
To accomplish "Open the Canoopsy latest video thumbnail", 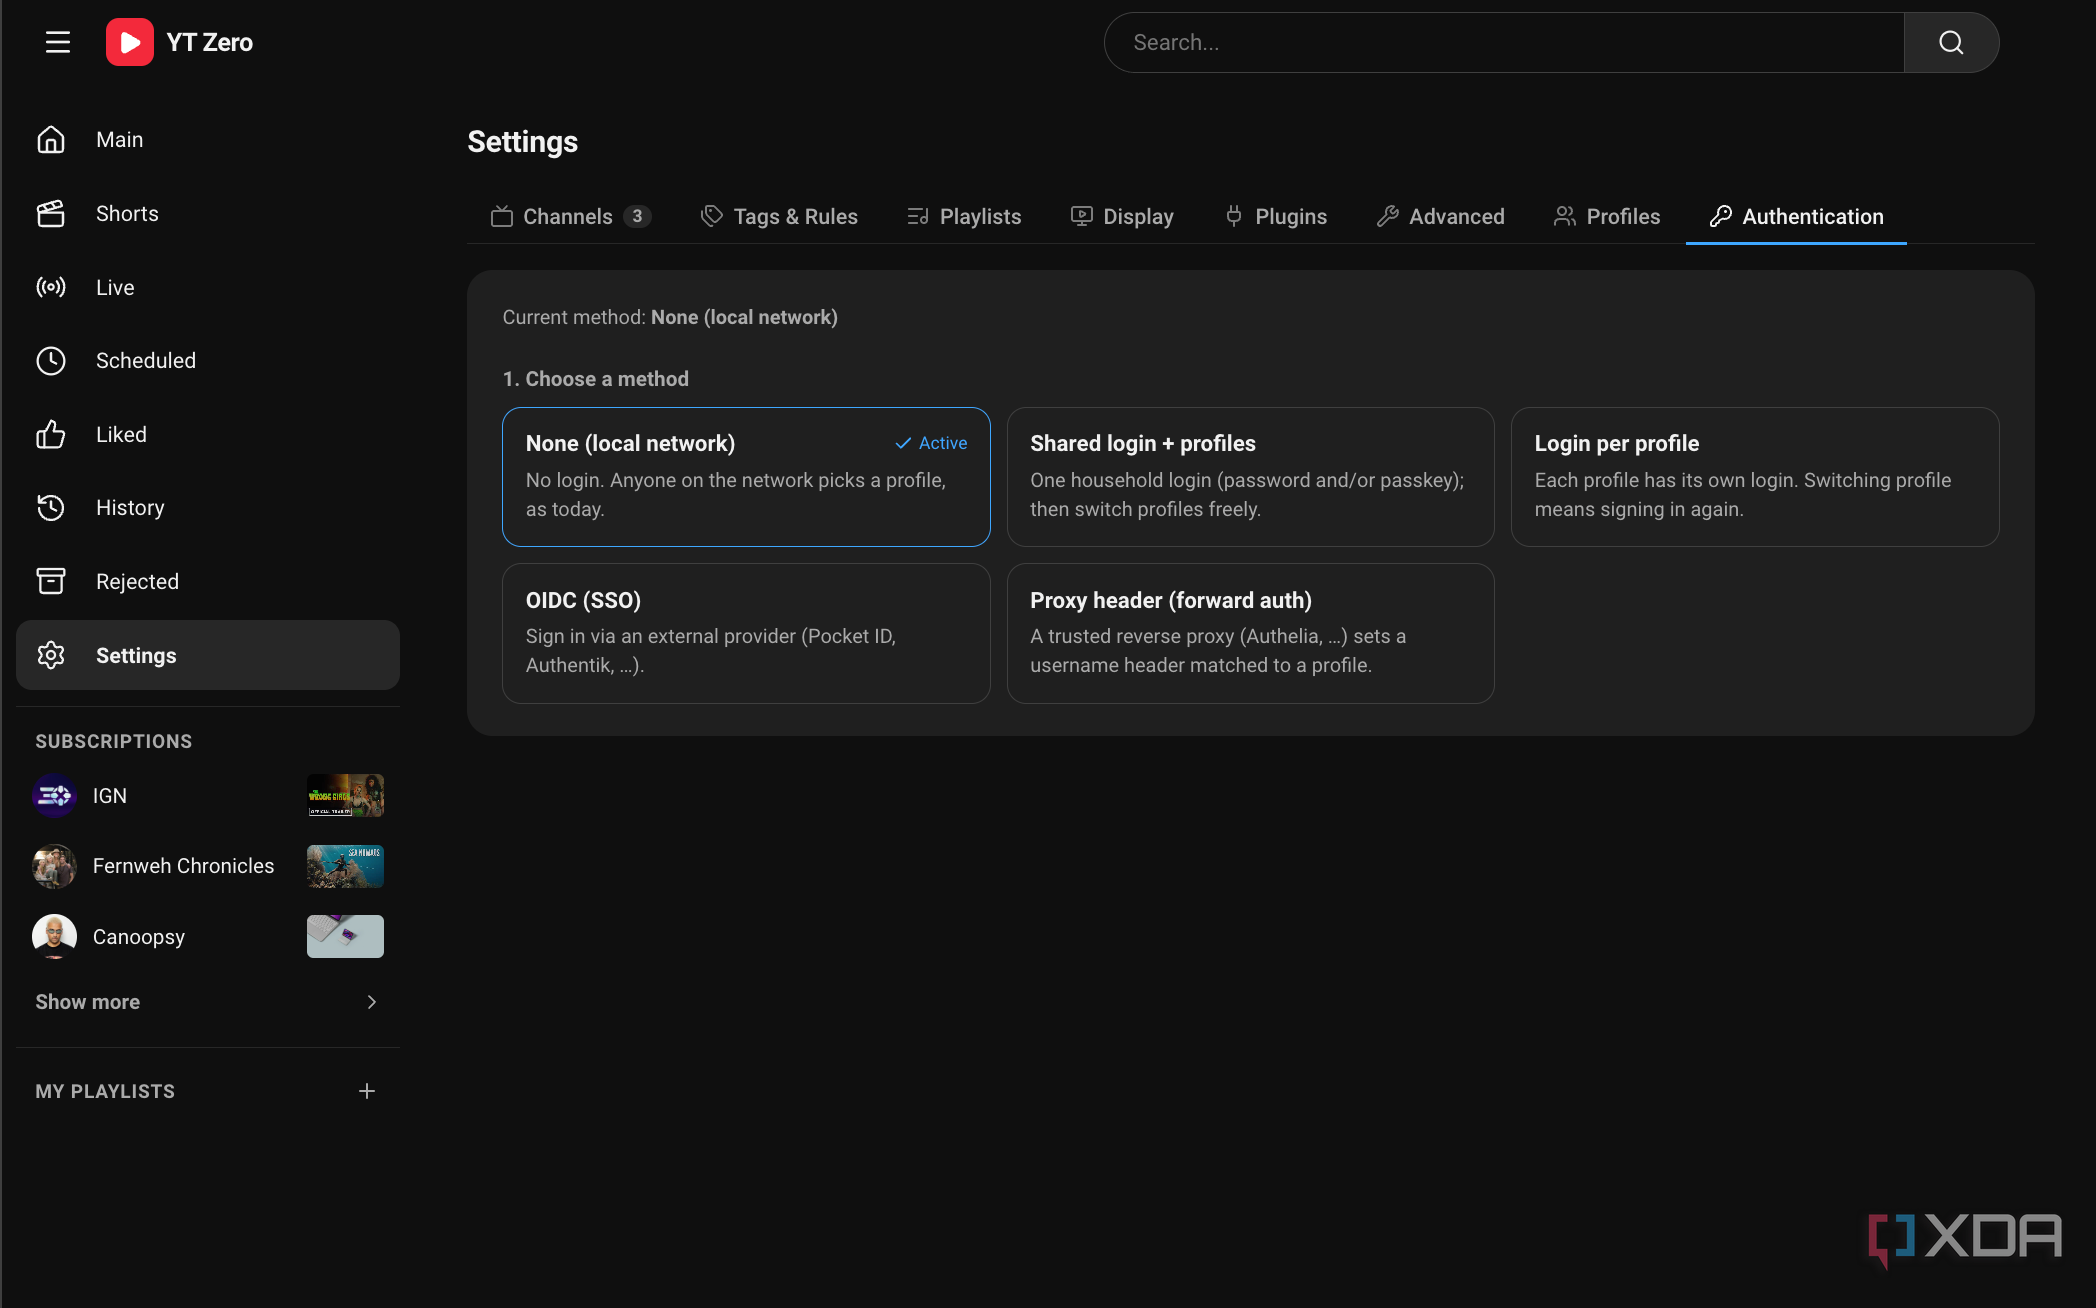I will point(345,937).
